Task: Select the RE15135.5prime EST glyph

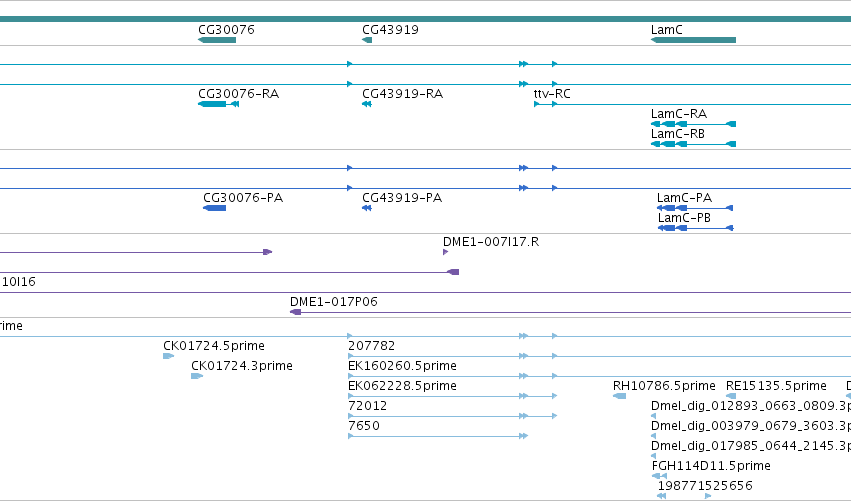Action: pyautogui.click(x=731, y=397)
